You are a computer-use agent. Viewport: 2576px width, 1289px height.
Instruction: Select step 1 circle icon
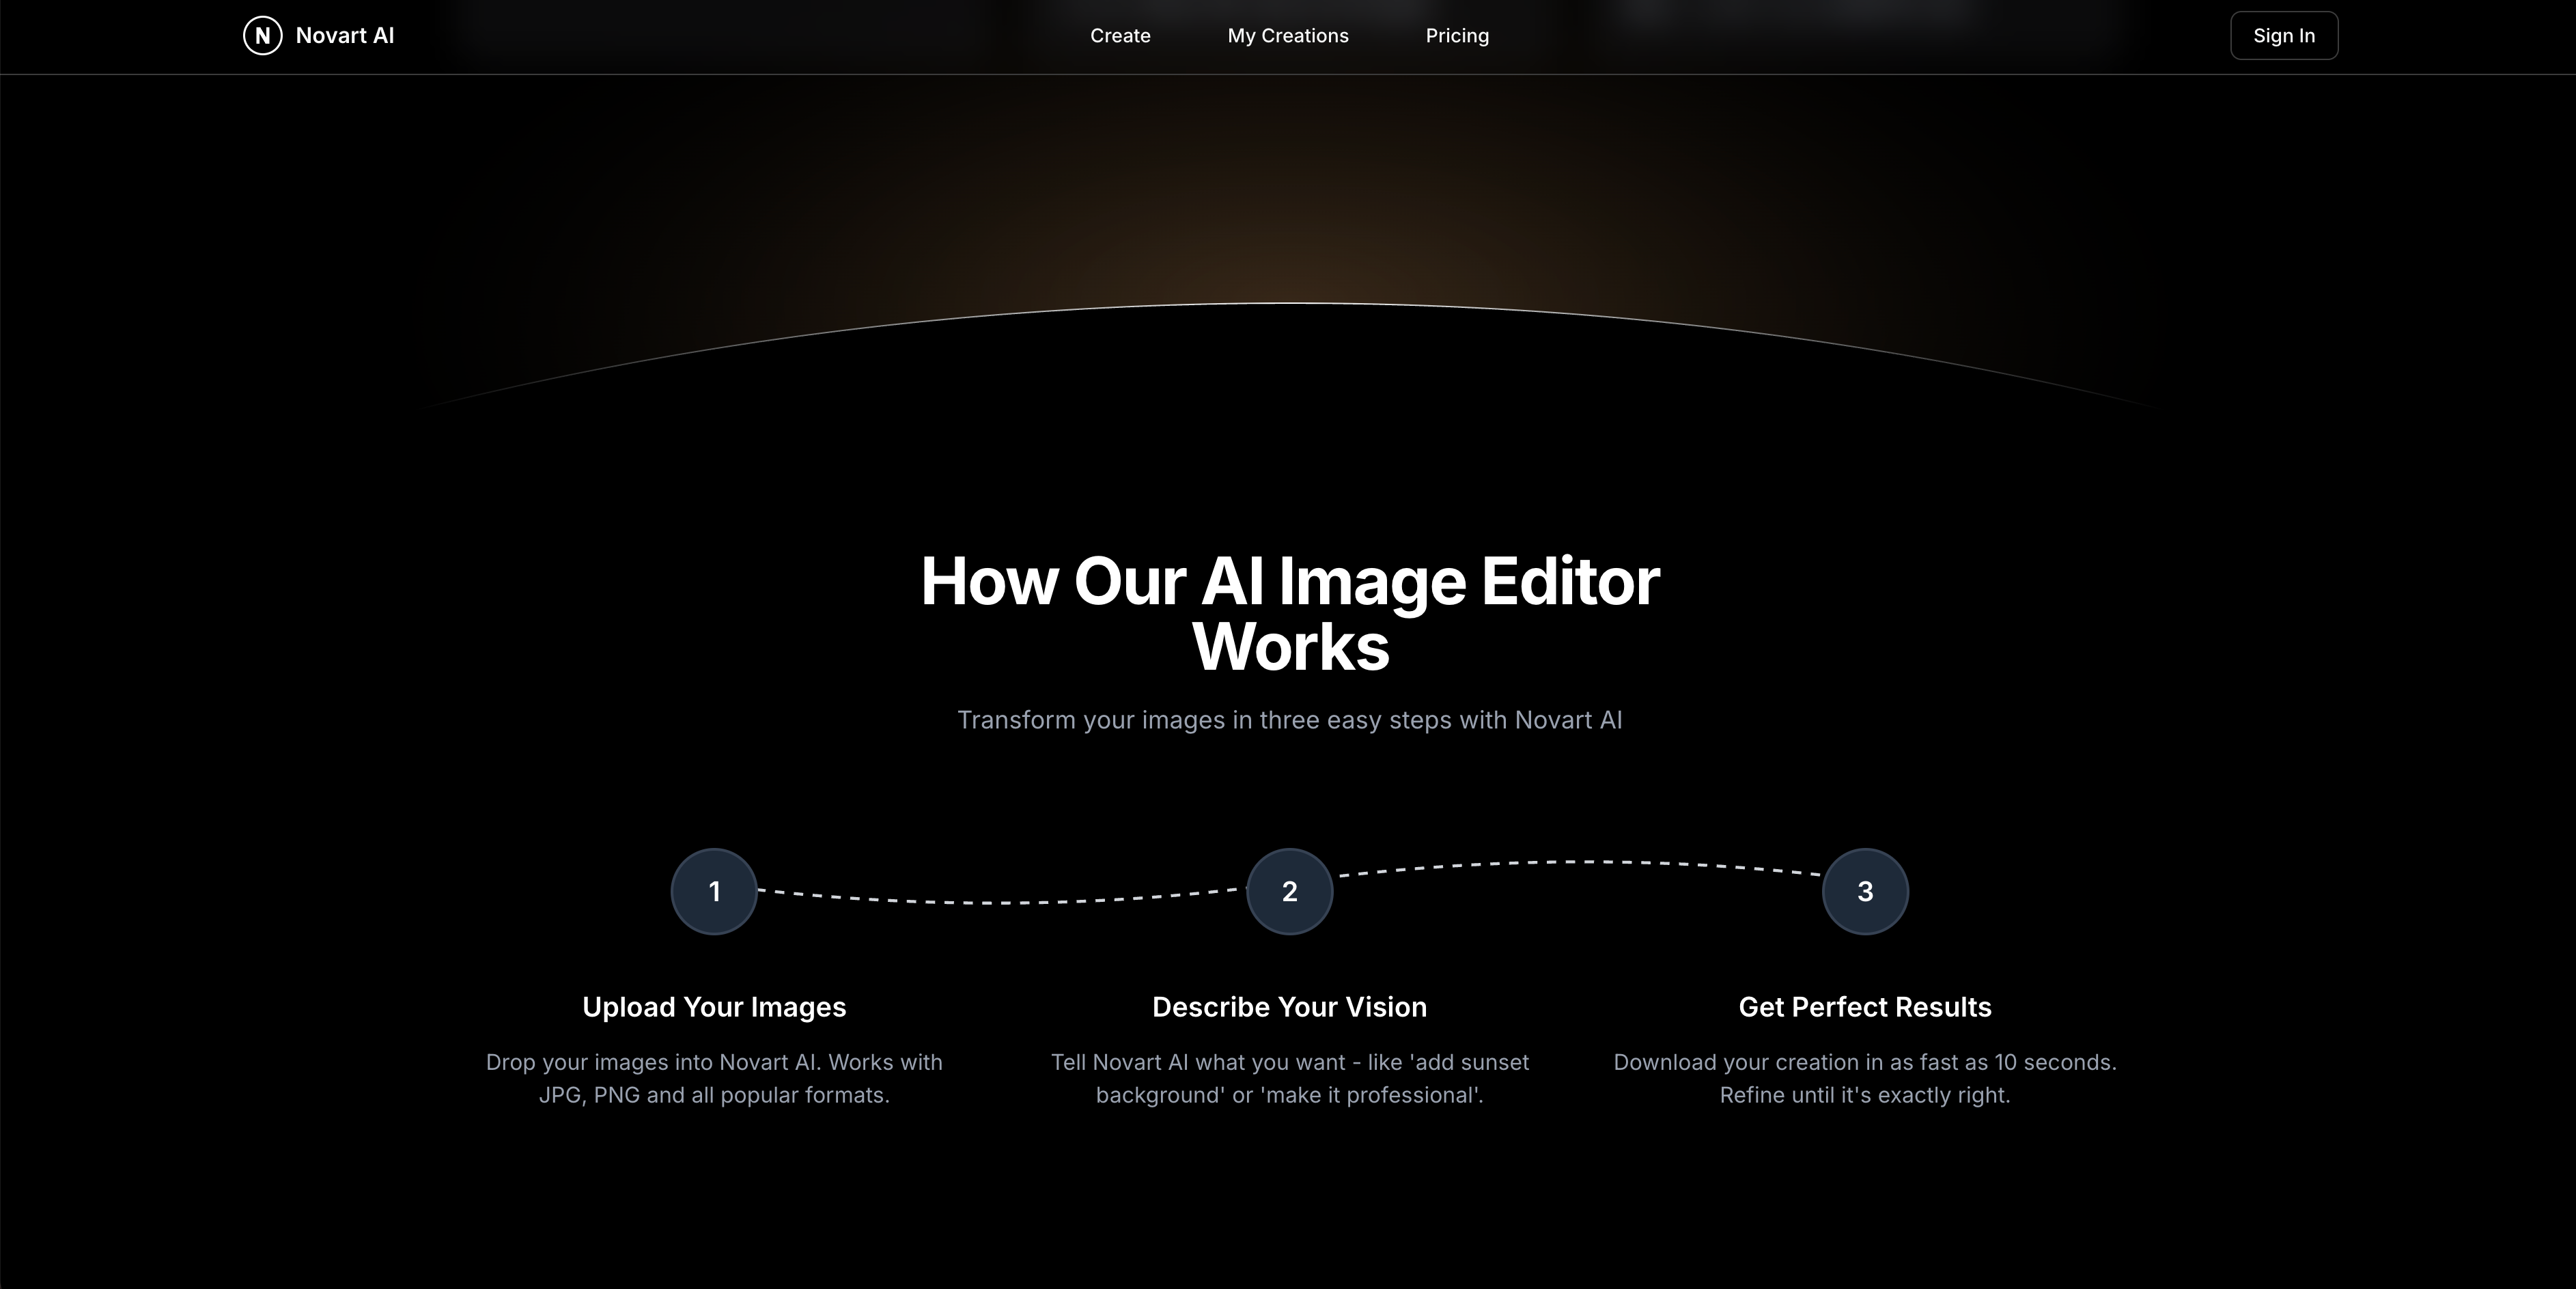[x=714, y=891]
